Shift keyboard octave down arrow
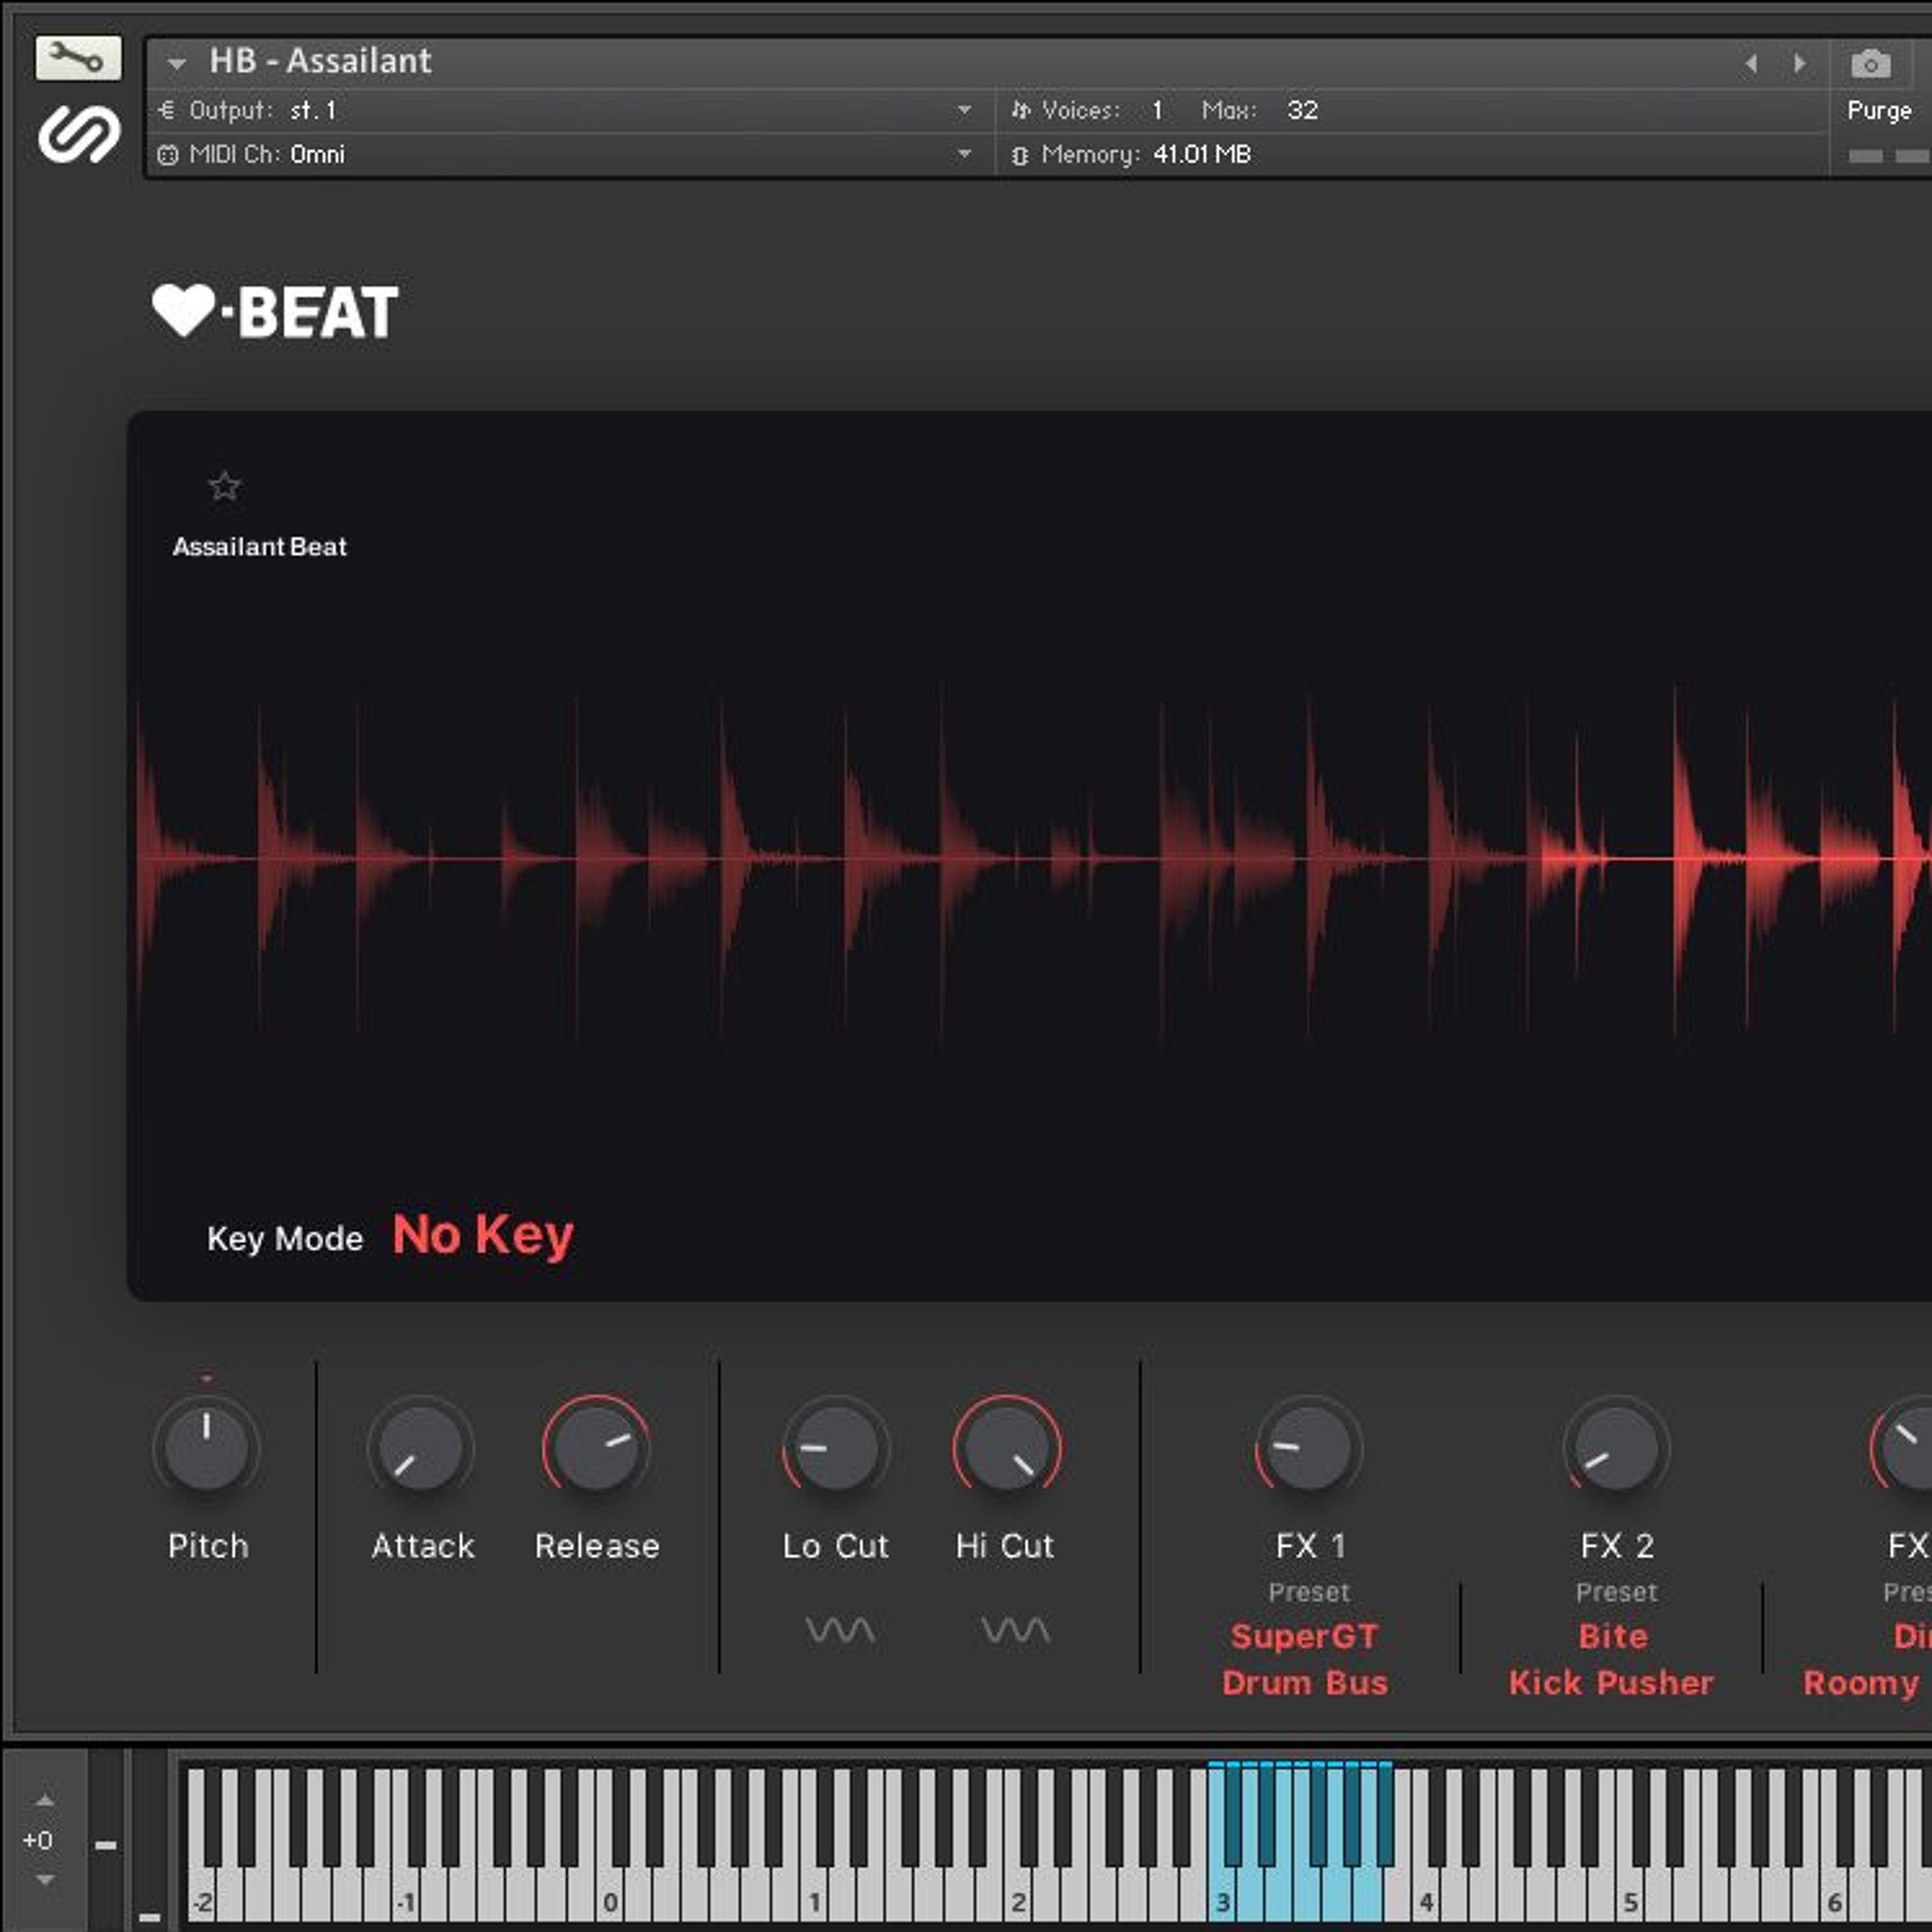1932x1932 pixels. (44, 1879)
